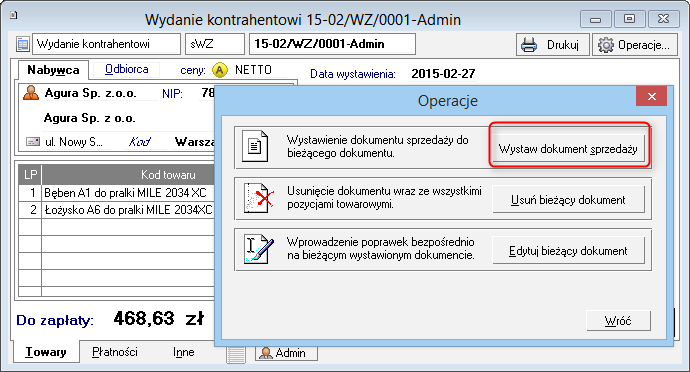Click the Admin user icon at bottom
The width and height of the screenshot is (690, 372).
point(266,353)
